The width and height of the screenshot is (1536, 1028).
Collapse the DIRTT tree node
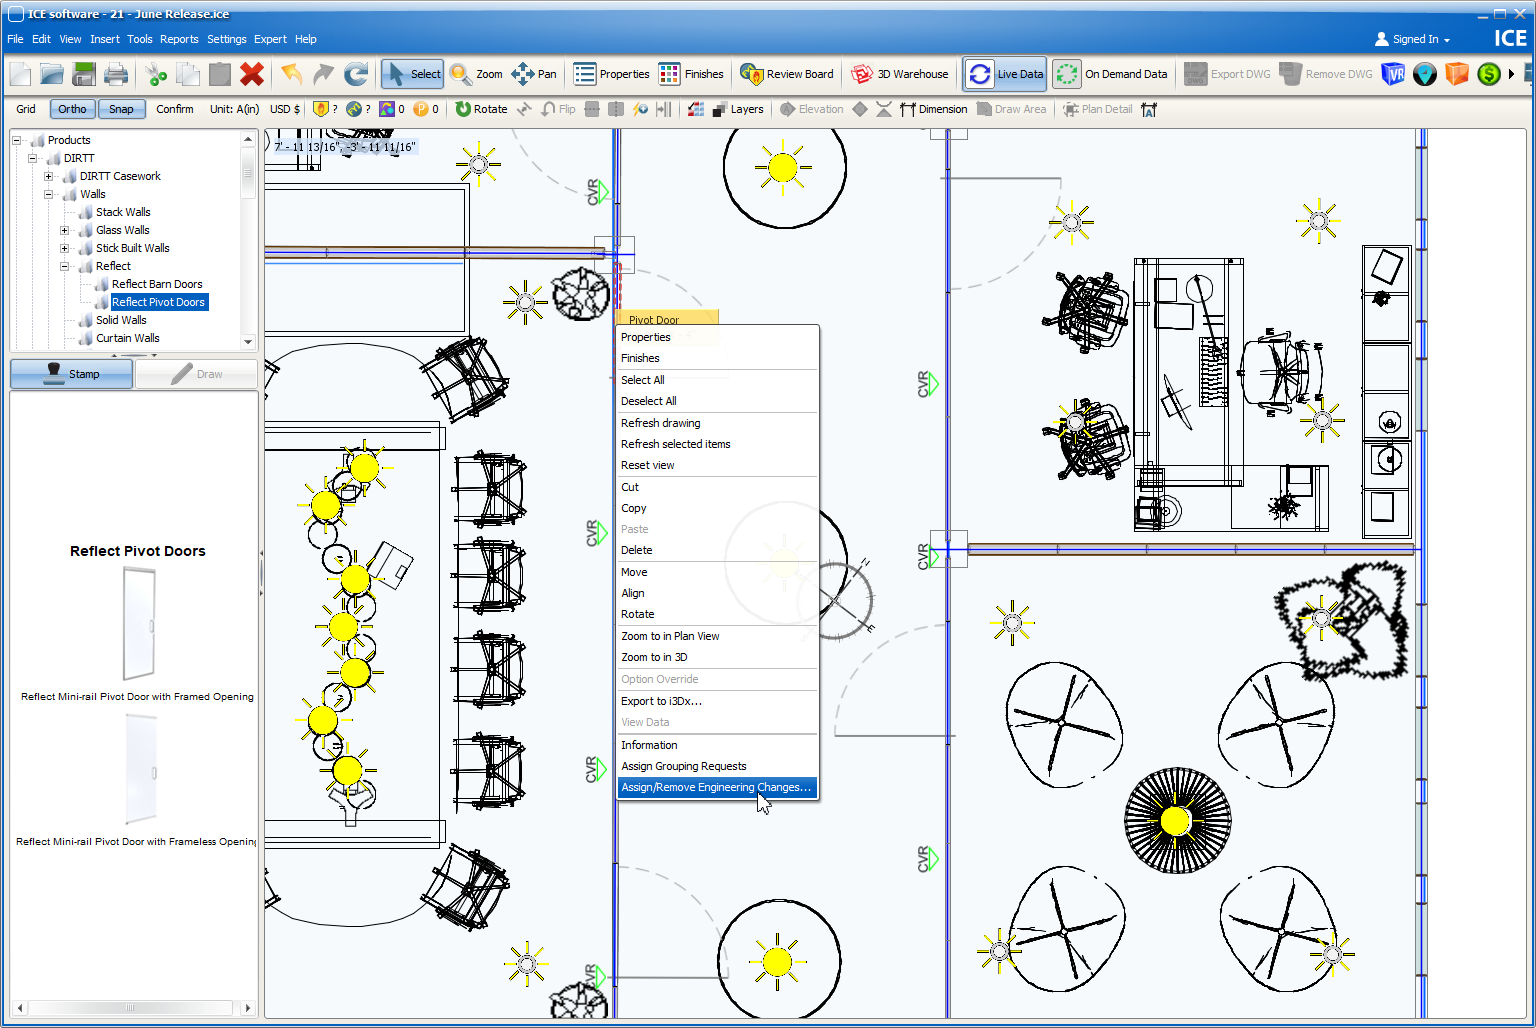(x=33, y=158)
